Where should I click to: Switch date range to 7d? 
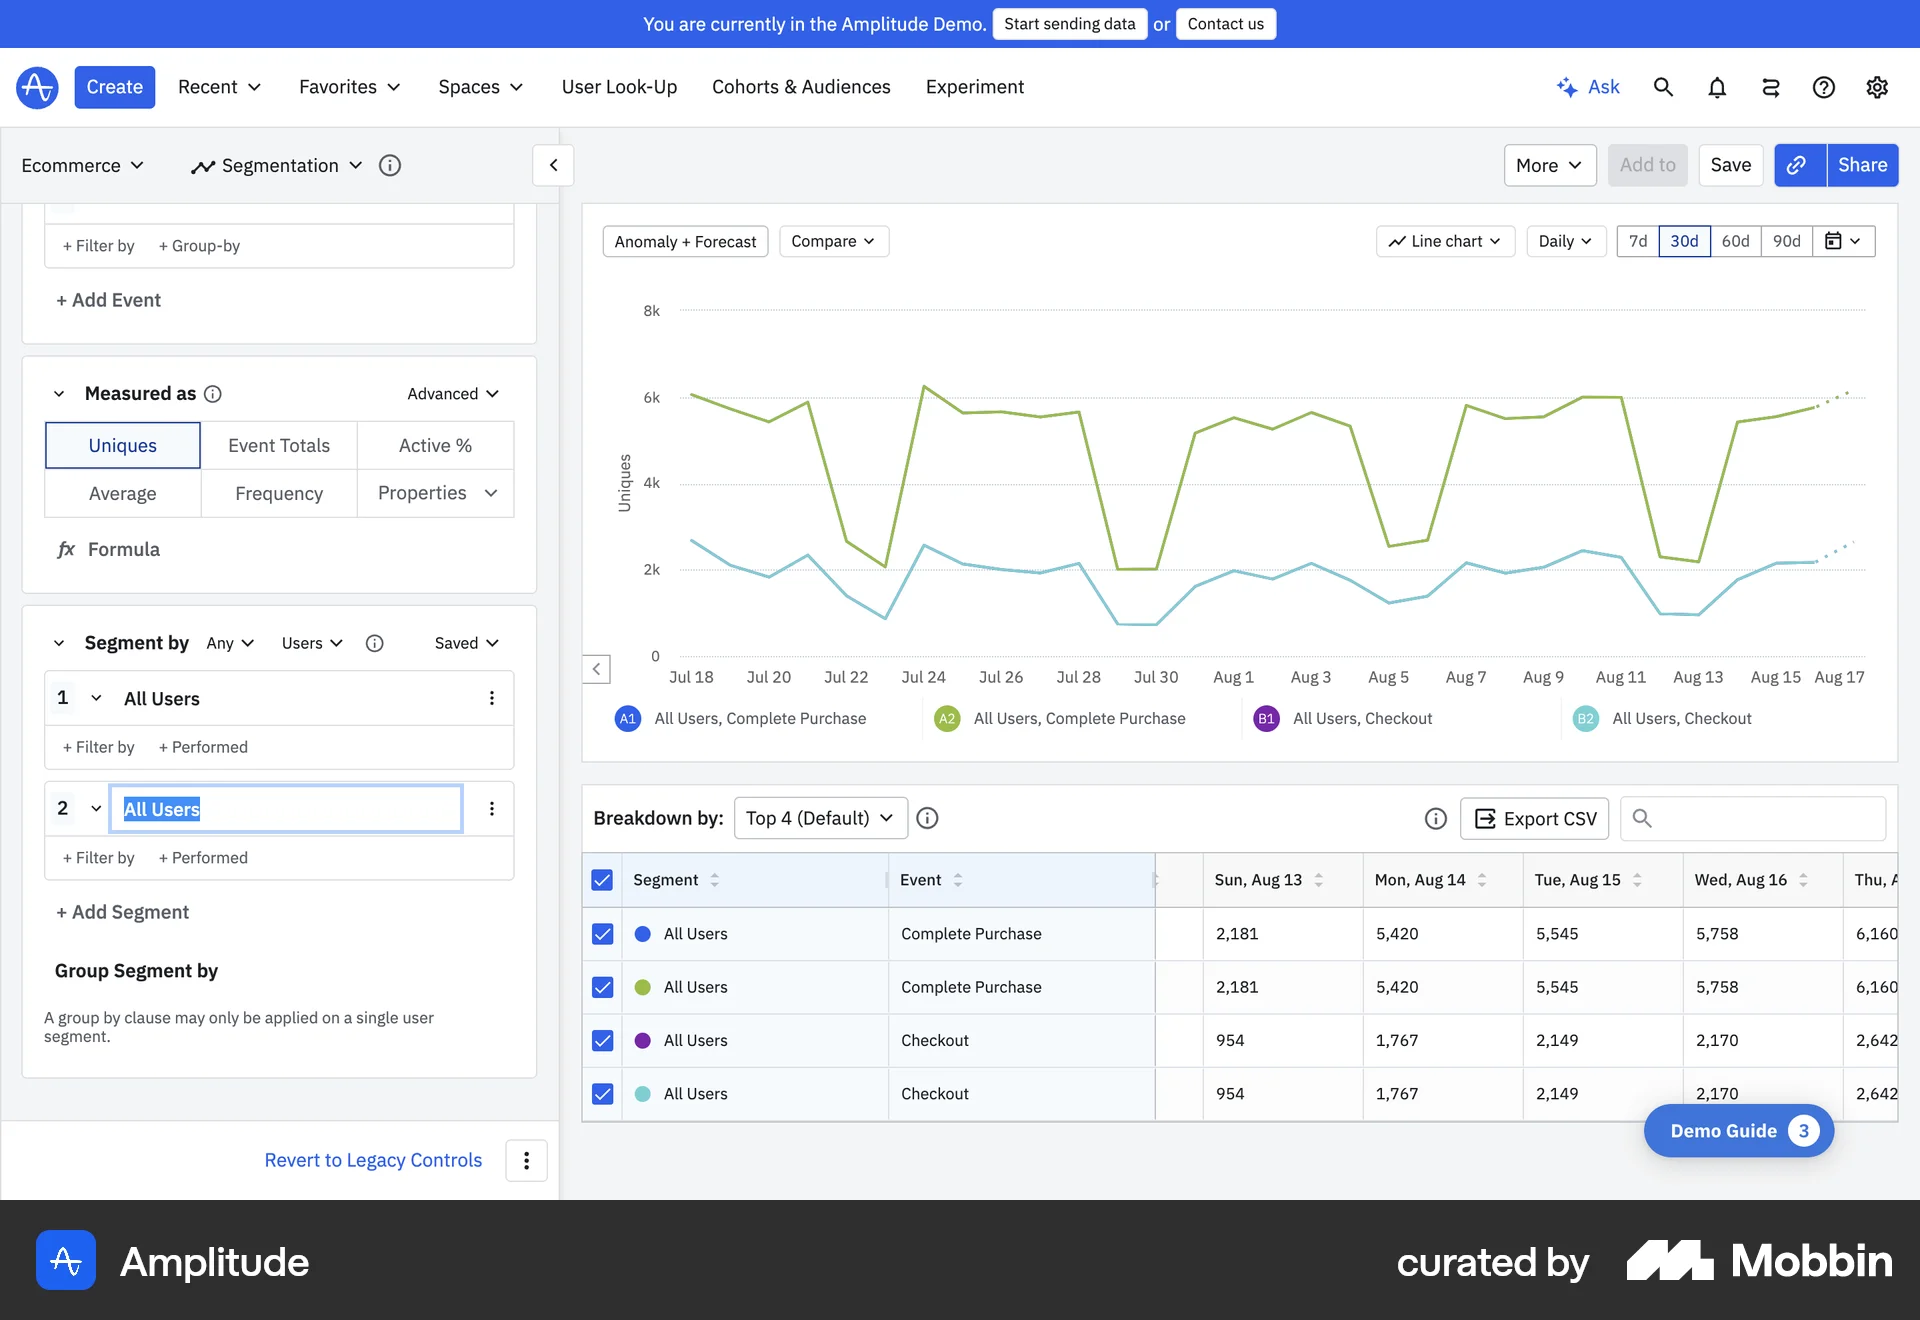(1638, 241)
